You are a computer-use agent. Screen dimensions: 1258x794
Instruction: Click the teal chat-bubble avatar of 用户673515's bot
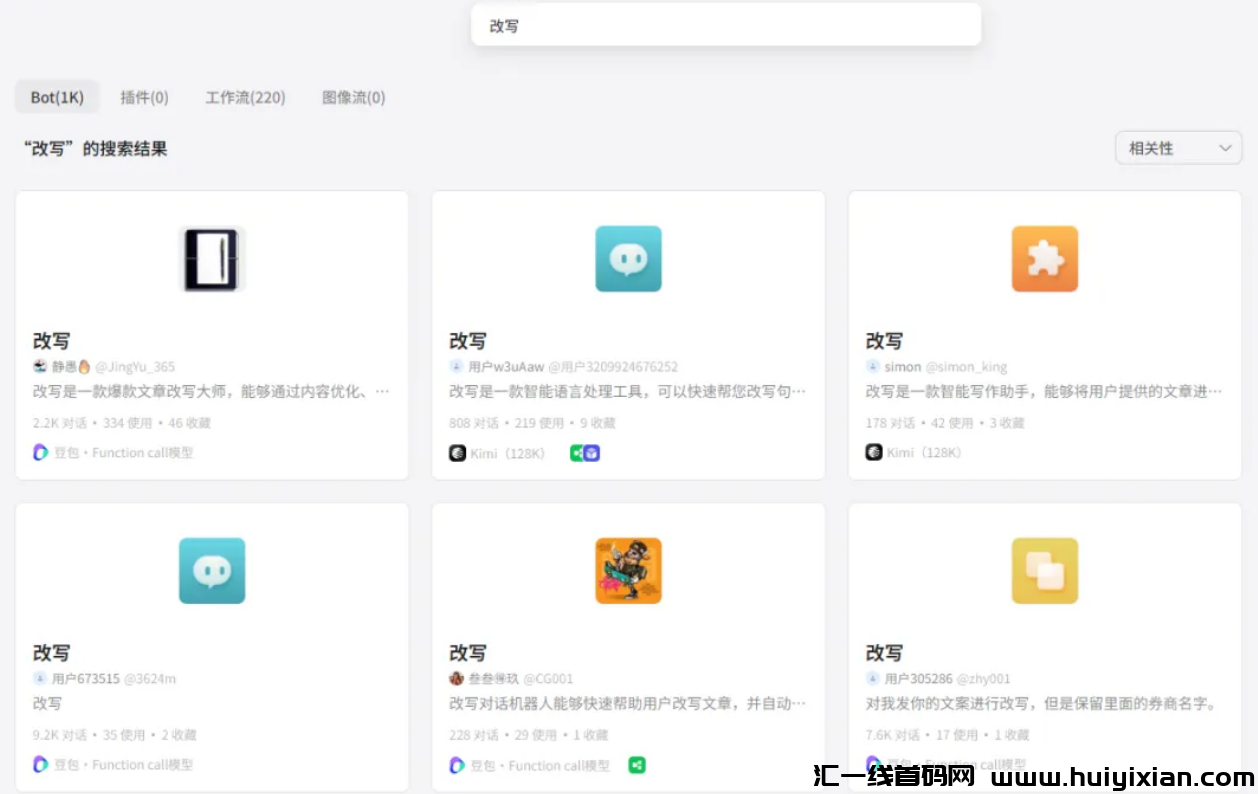212,570
